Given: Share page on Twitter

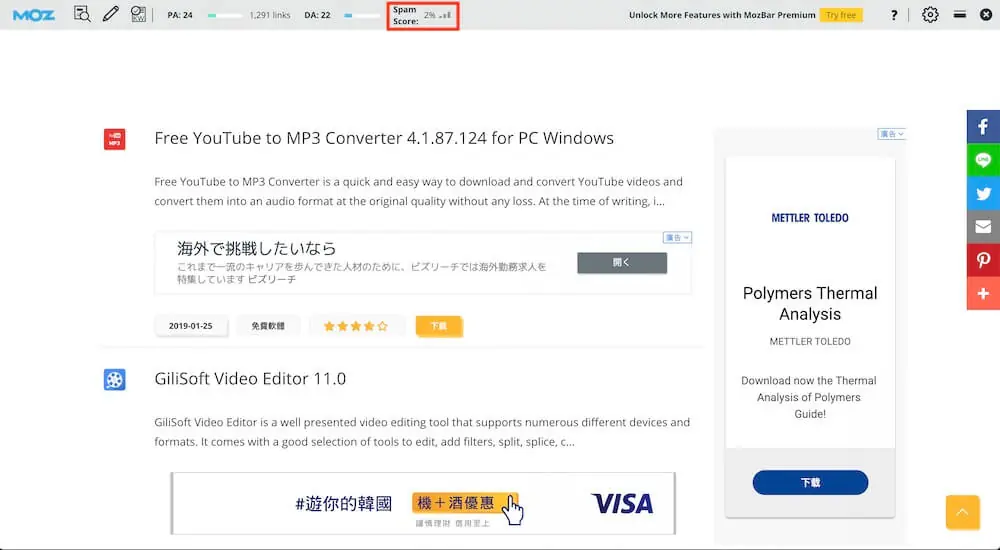Looking at the screenshot, I should click(x=983, y=193).
